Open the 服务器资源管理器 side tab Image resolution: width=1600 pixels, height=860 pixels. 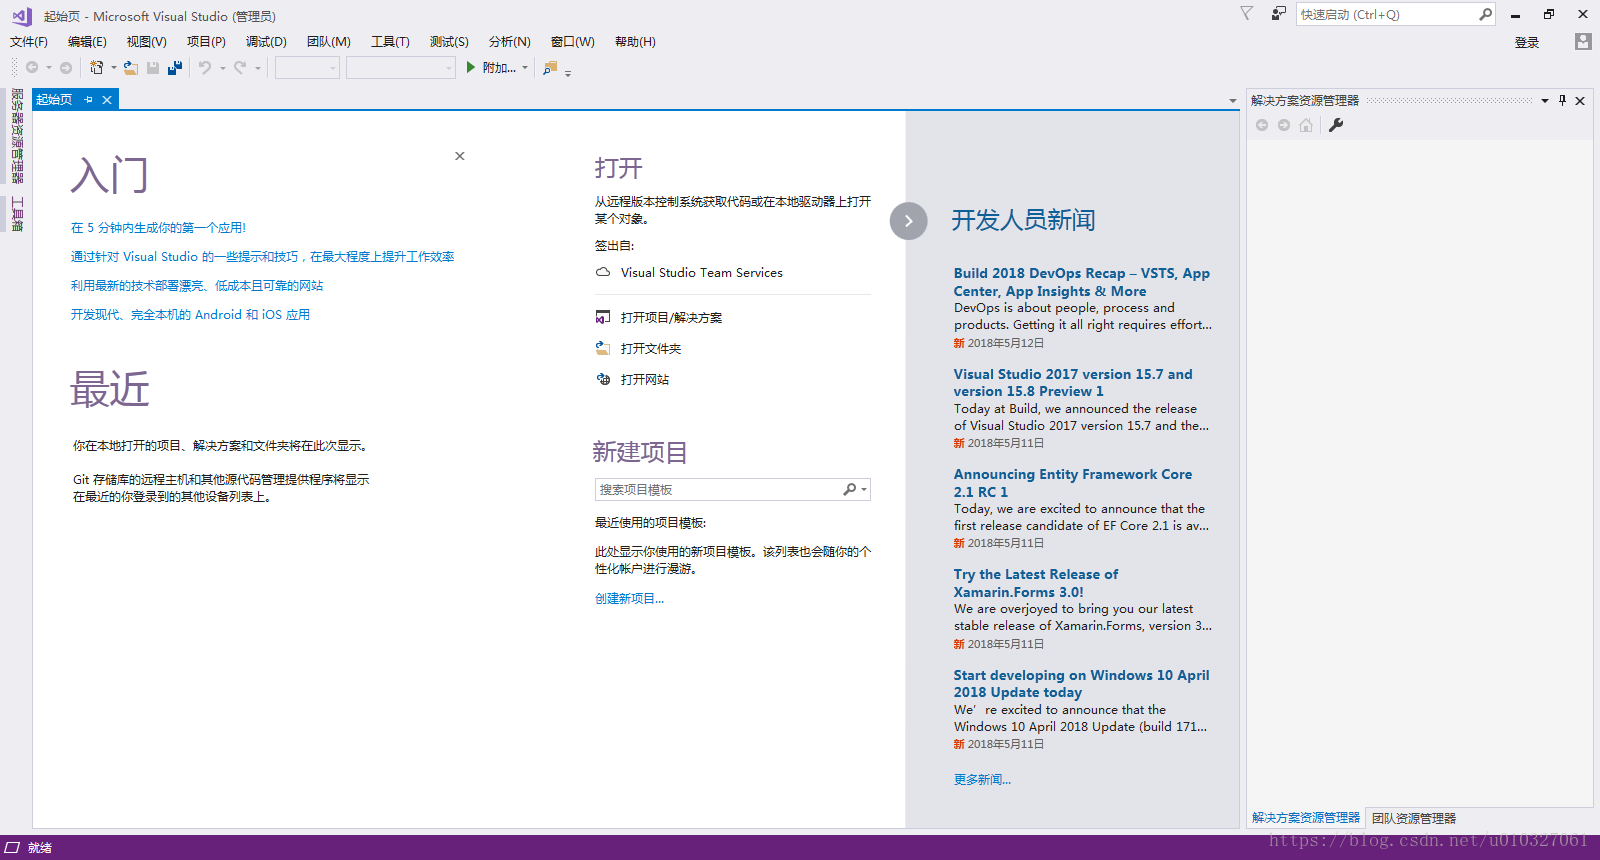click(x=17, y=136)
